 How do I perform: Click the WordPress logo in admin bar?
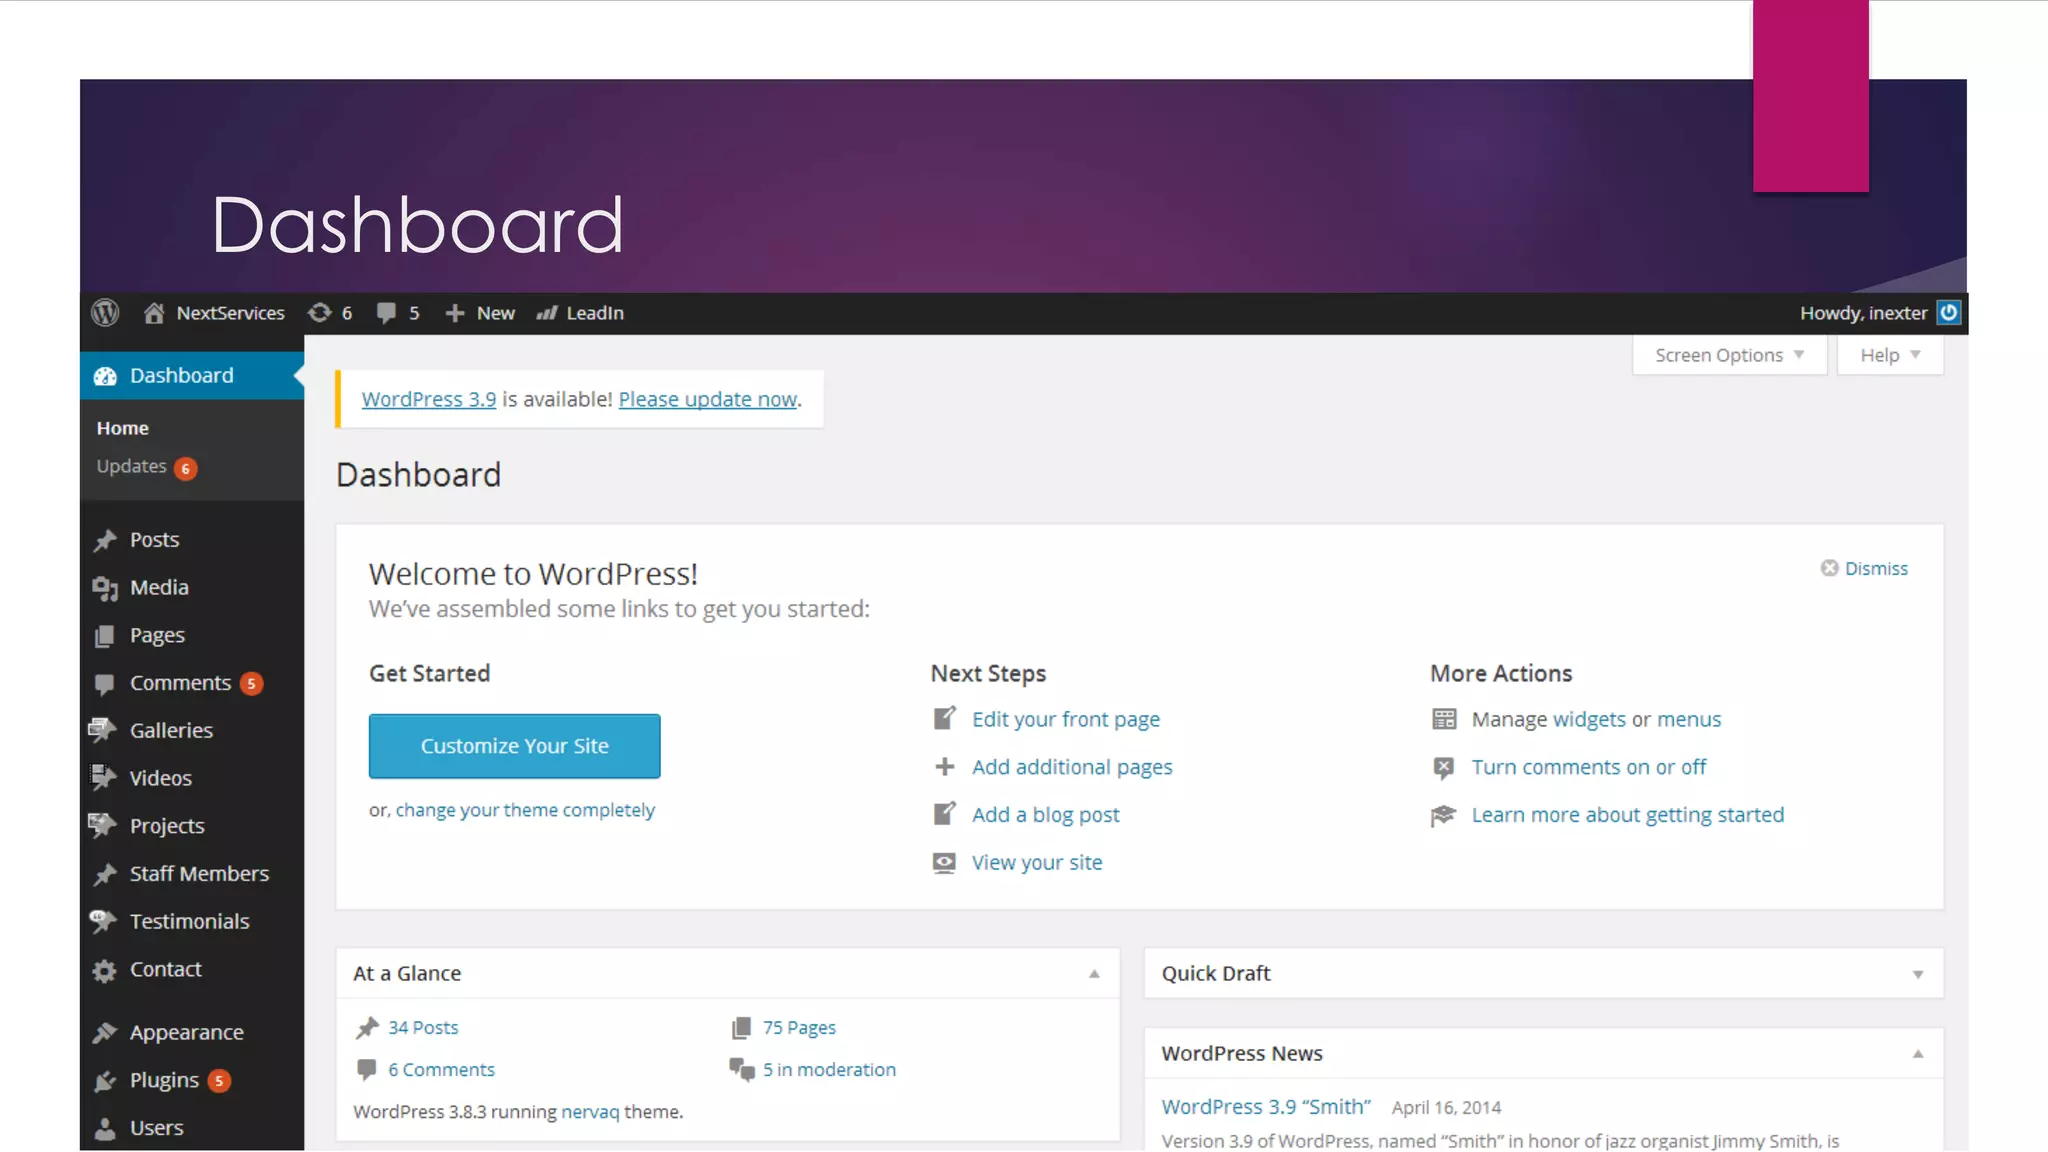pos(105,313)
